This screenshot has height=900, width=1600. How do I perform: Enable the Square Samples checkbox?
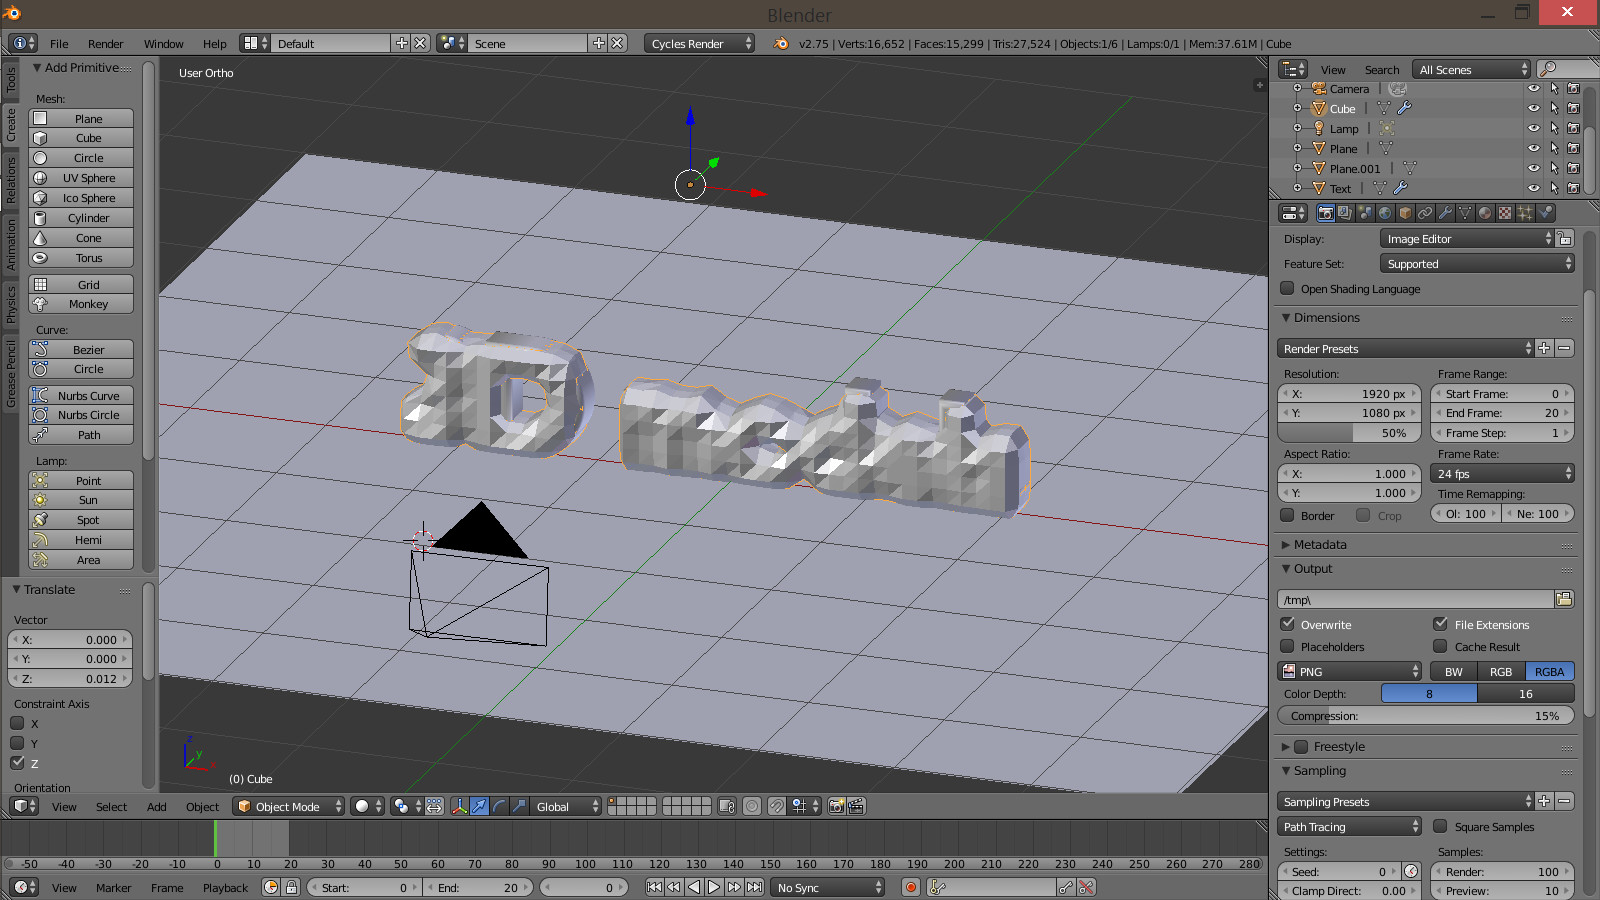pyautogui.click(x=1440, y=826)
